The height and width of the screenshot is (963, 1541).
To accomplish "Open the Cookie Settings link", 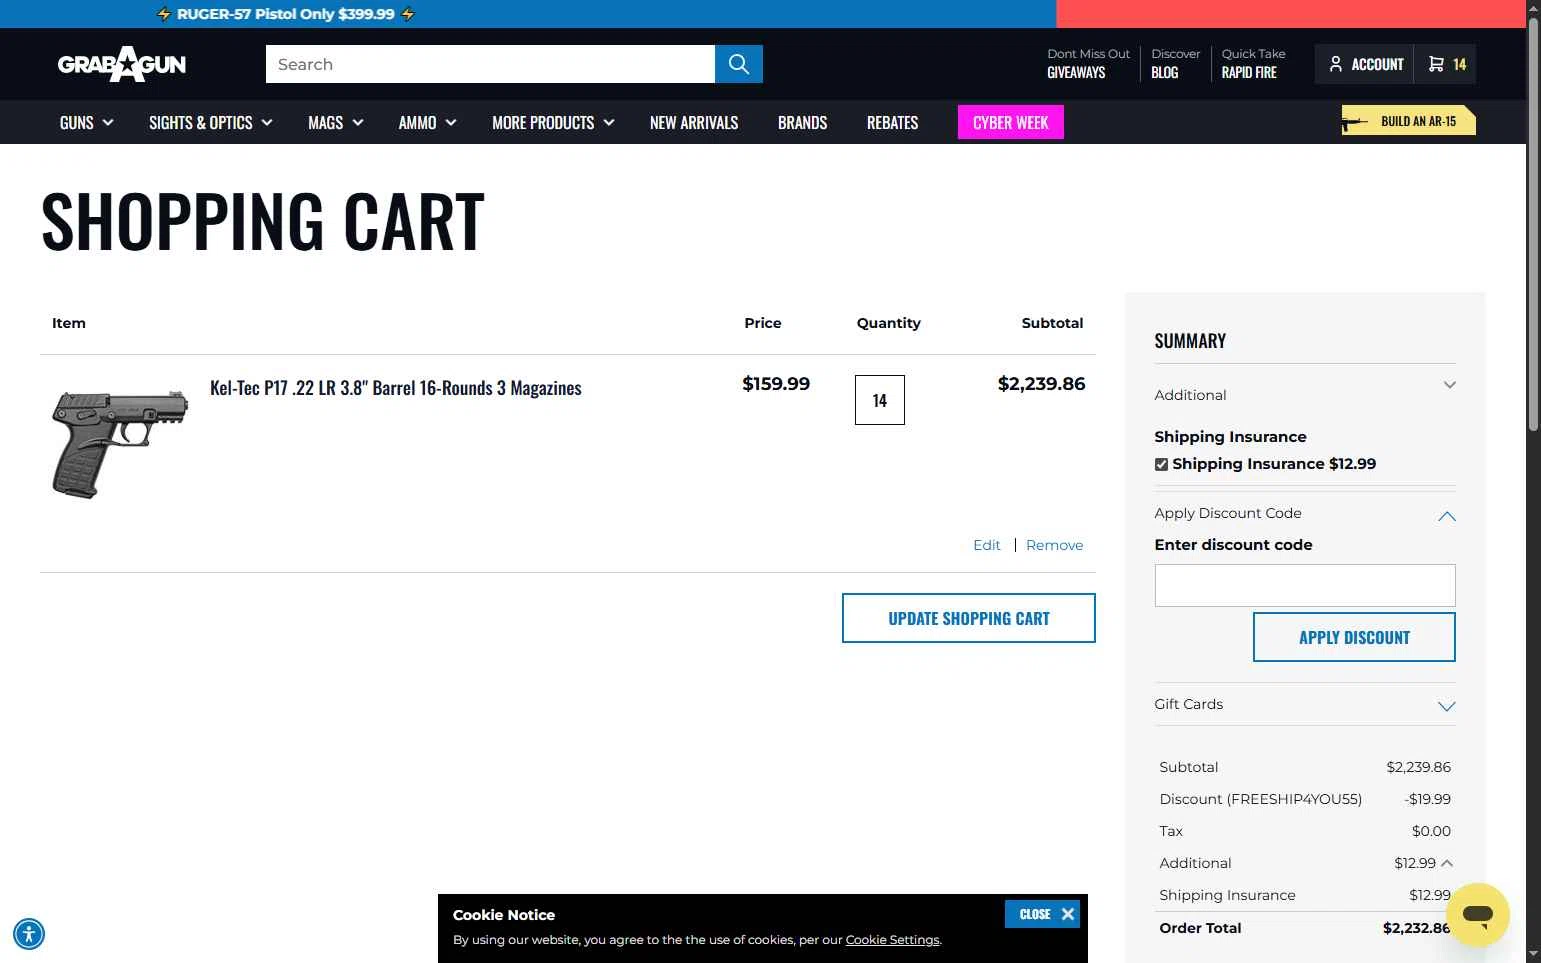I will [892, 940].
